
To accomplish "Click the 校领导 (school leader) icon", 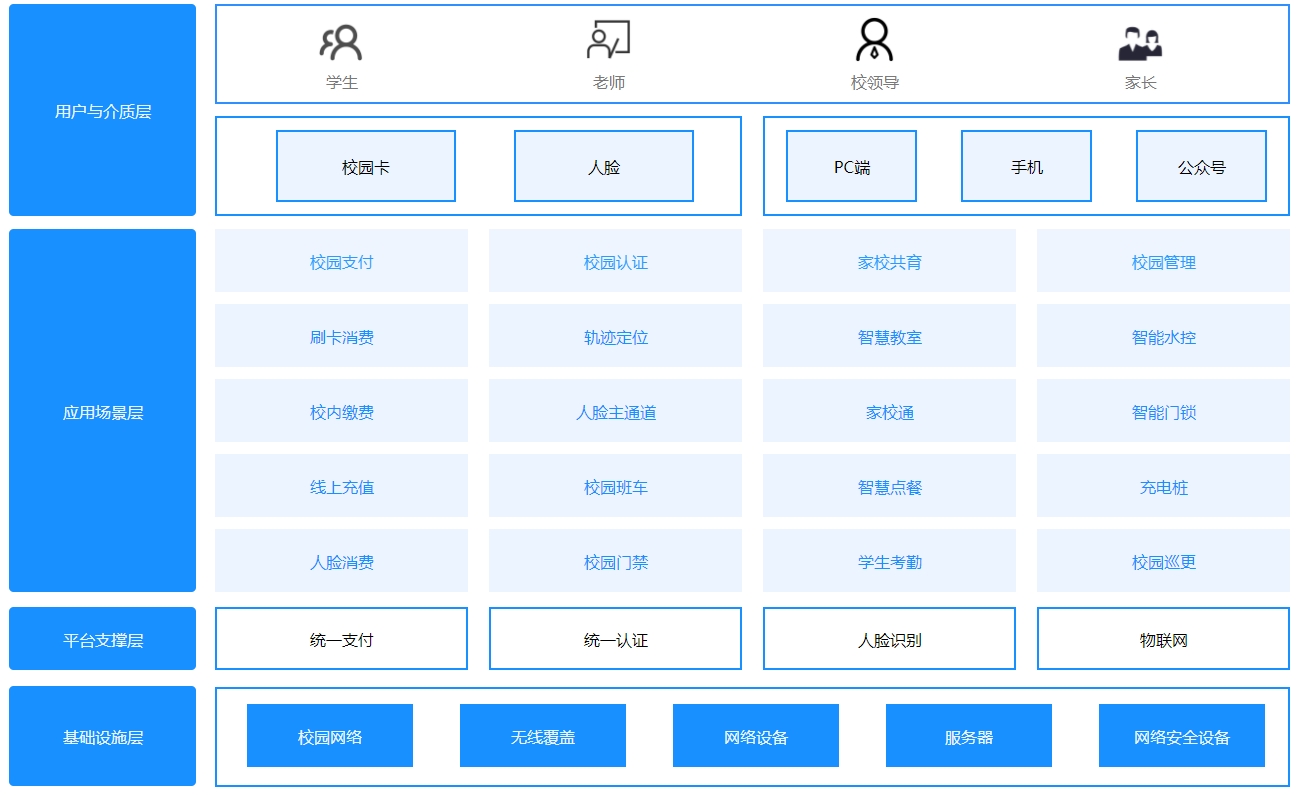I will (874, 41).
